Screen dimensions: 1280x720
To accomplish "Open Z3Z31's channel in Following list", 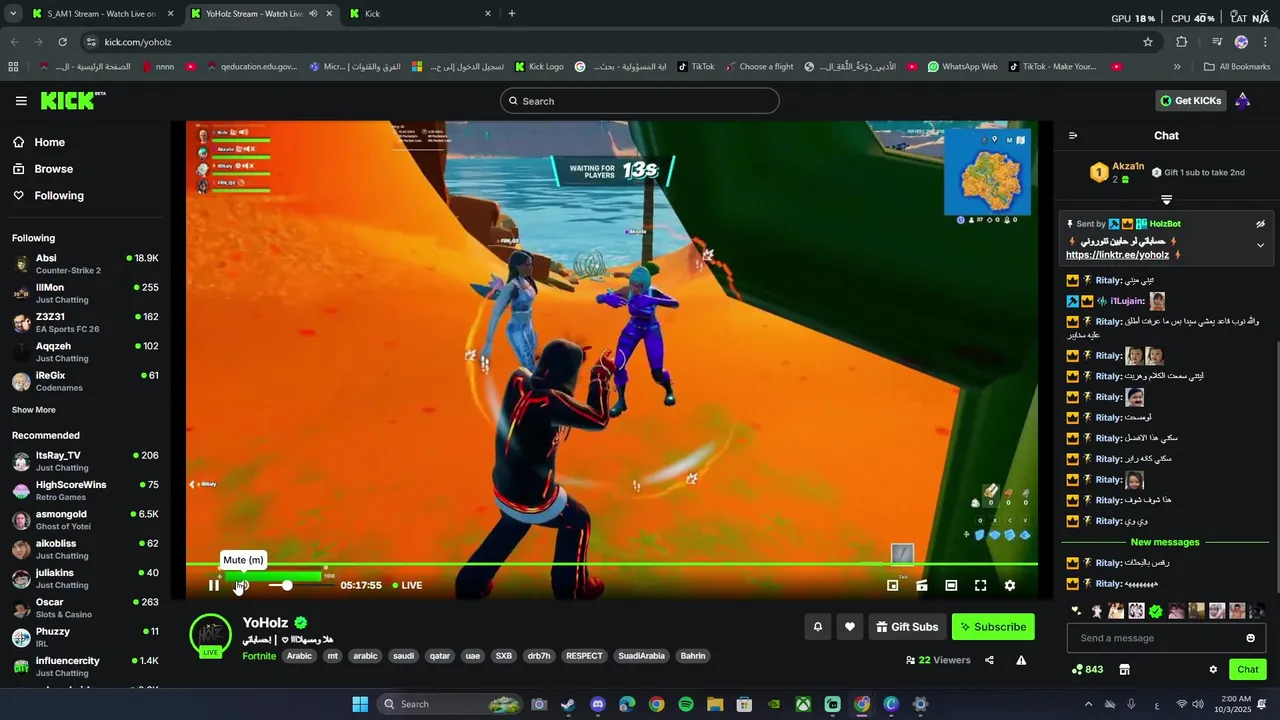I will tap(85, 323).
